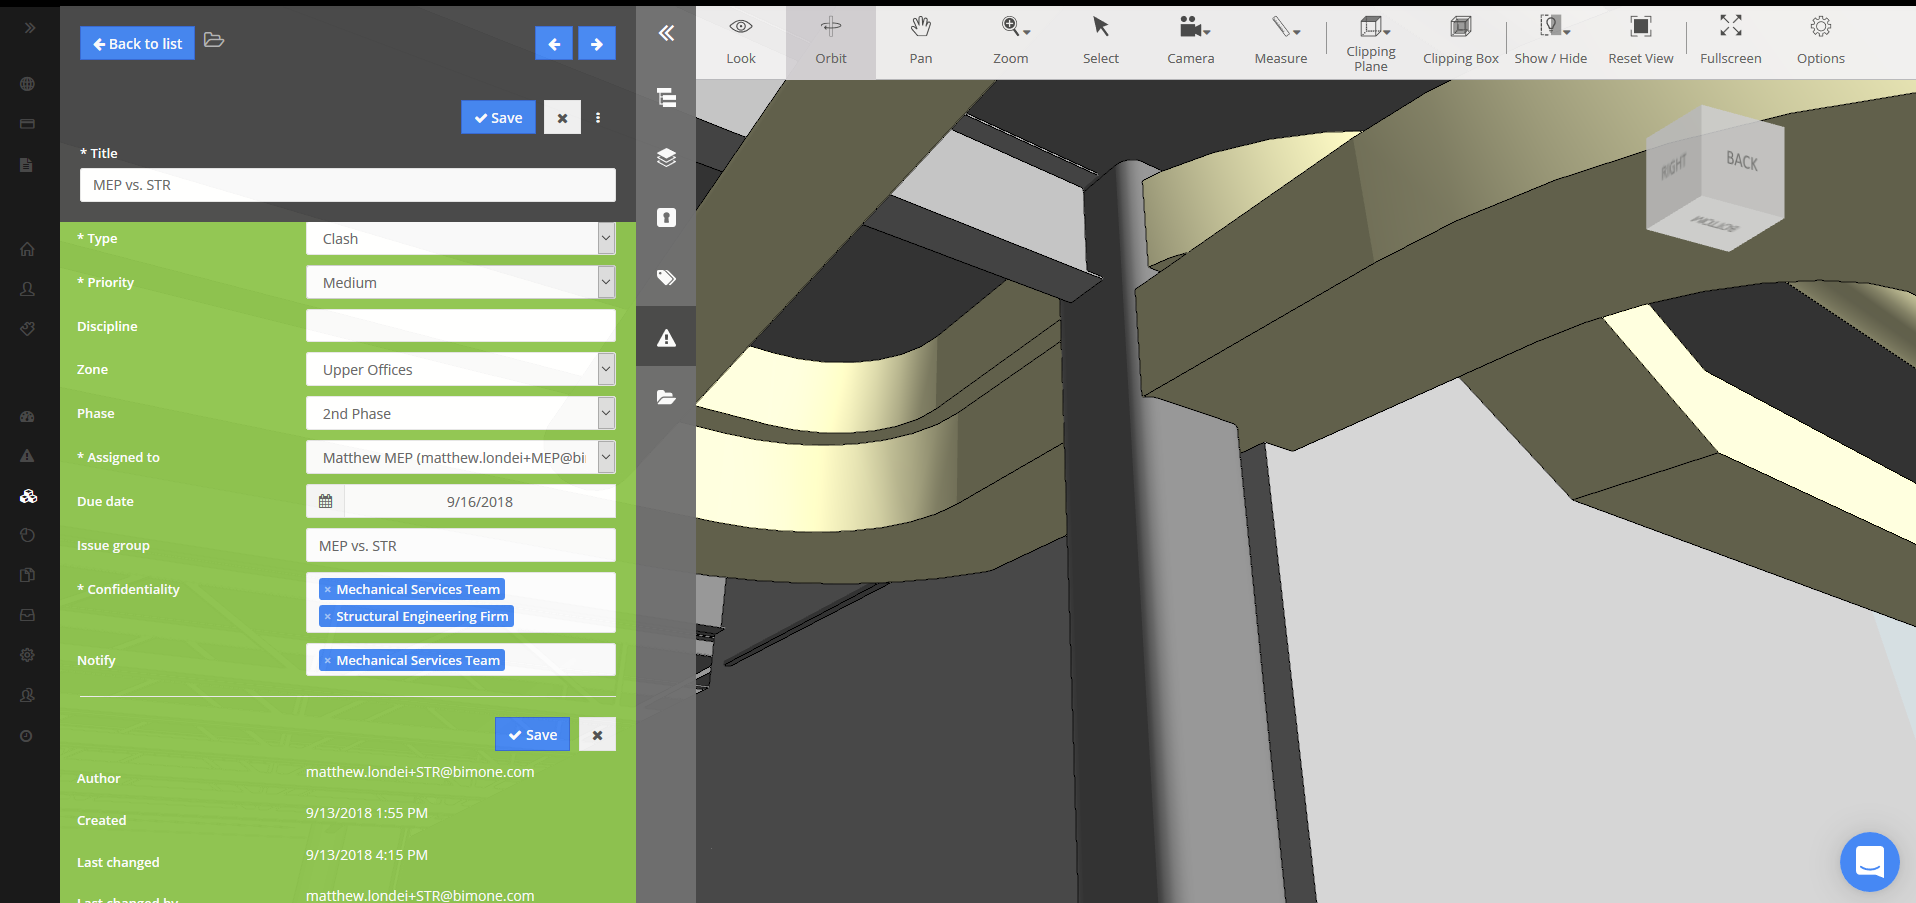Open the layers panel icon

pos(666,157)
